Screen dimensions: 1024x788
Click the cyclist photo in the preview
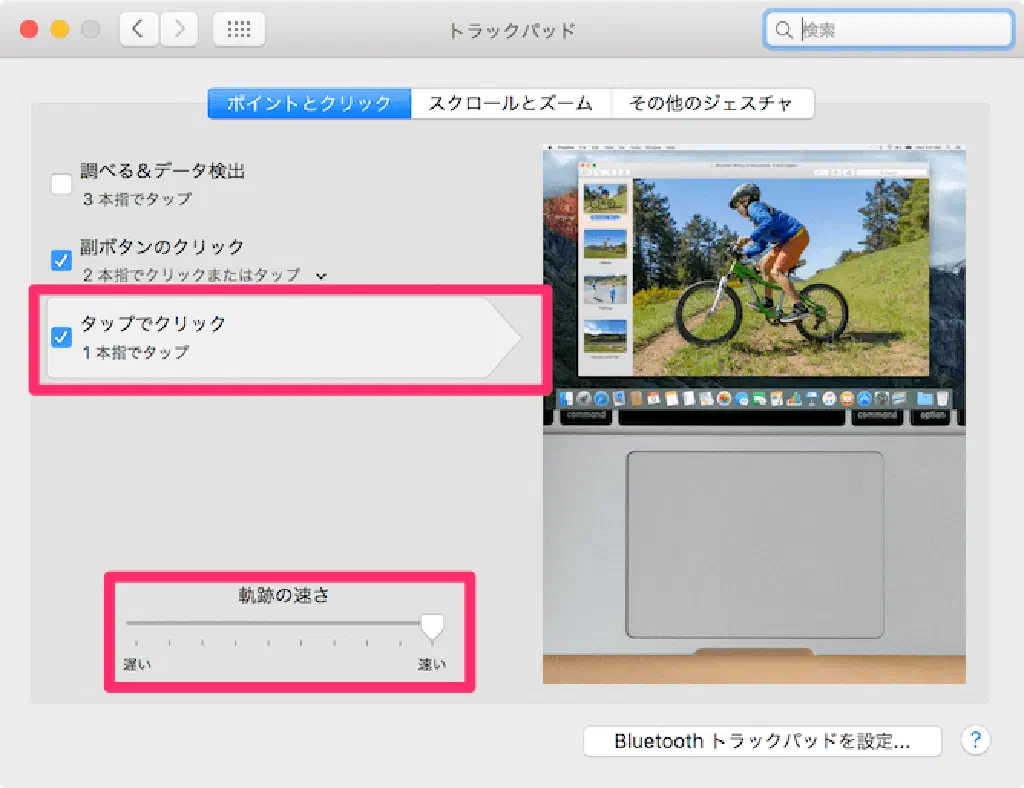780,277
